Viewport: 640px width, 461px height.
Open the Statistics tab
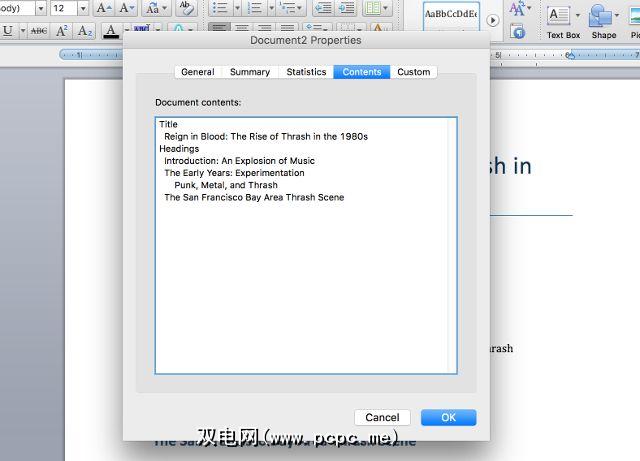[306, 72]
